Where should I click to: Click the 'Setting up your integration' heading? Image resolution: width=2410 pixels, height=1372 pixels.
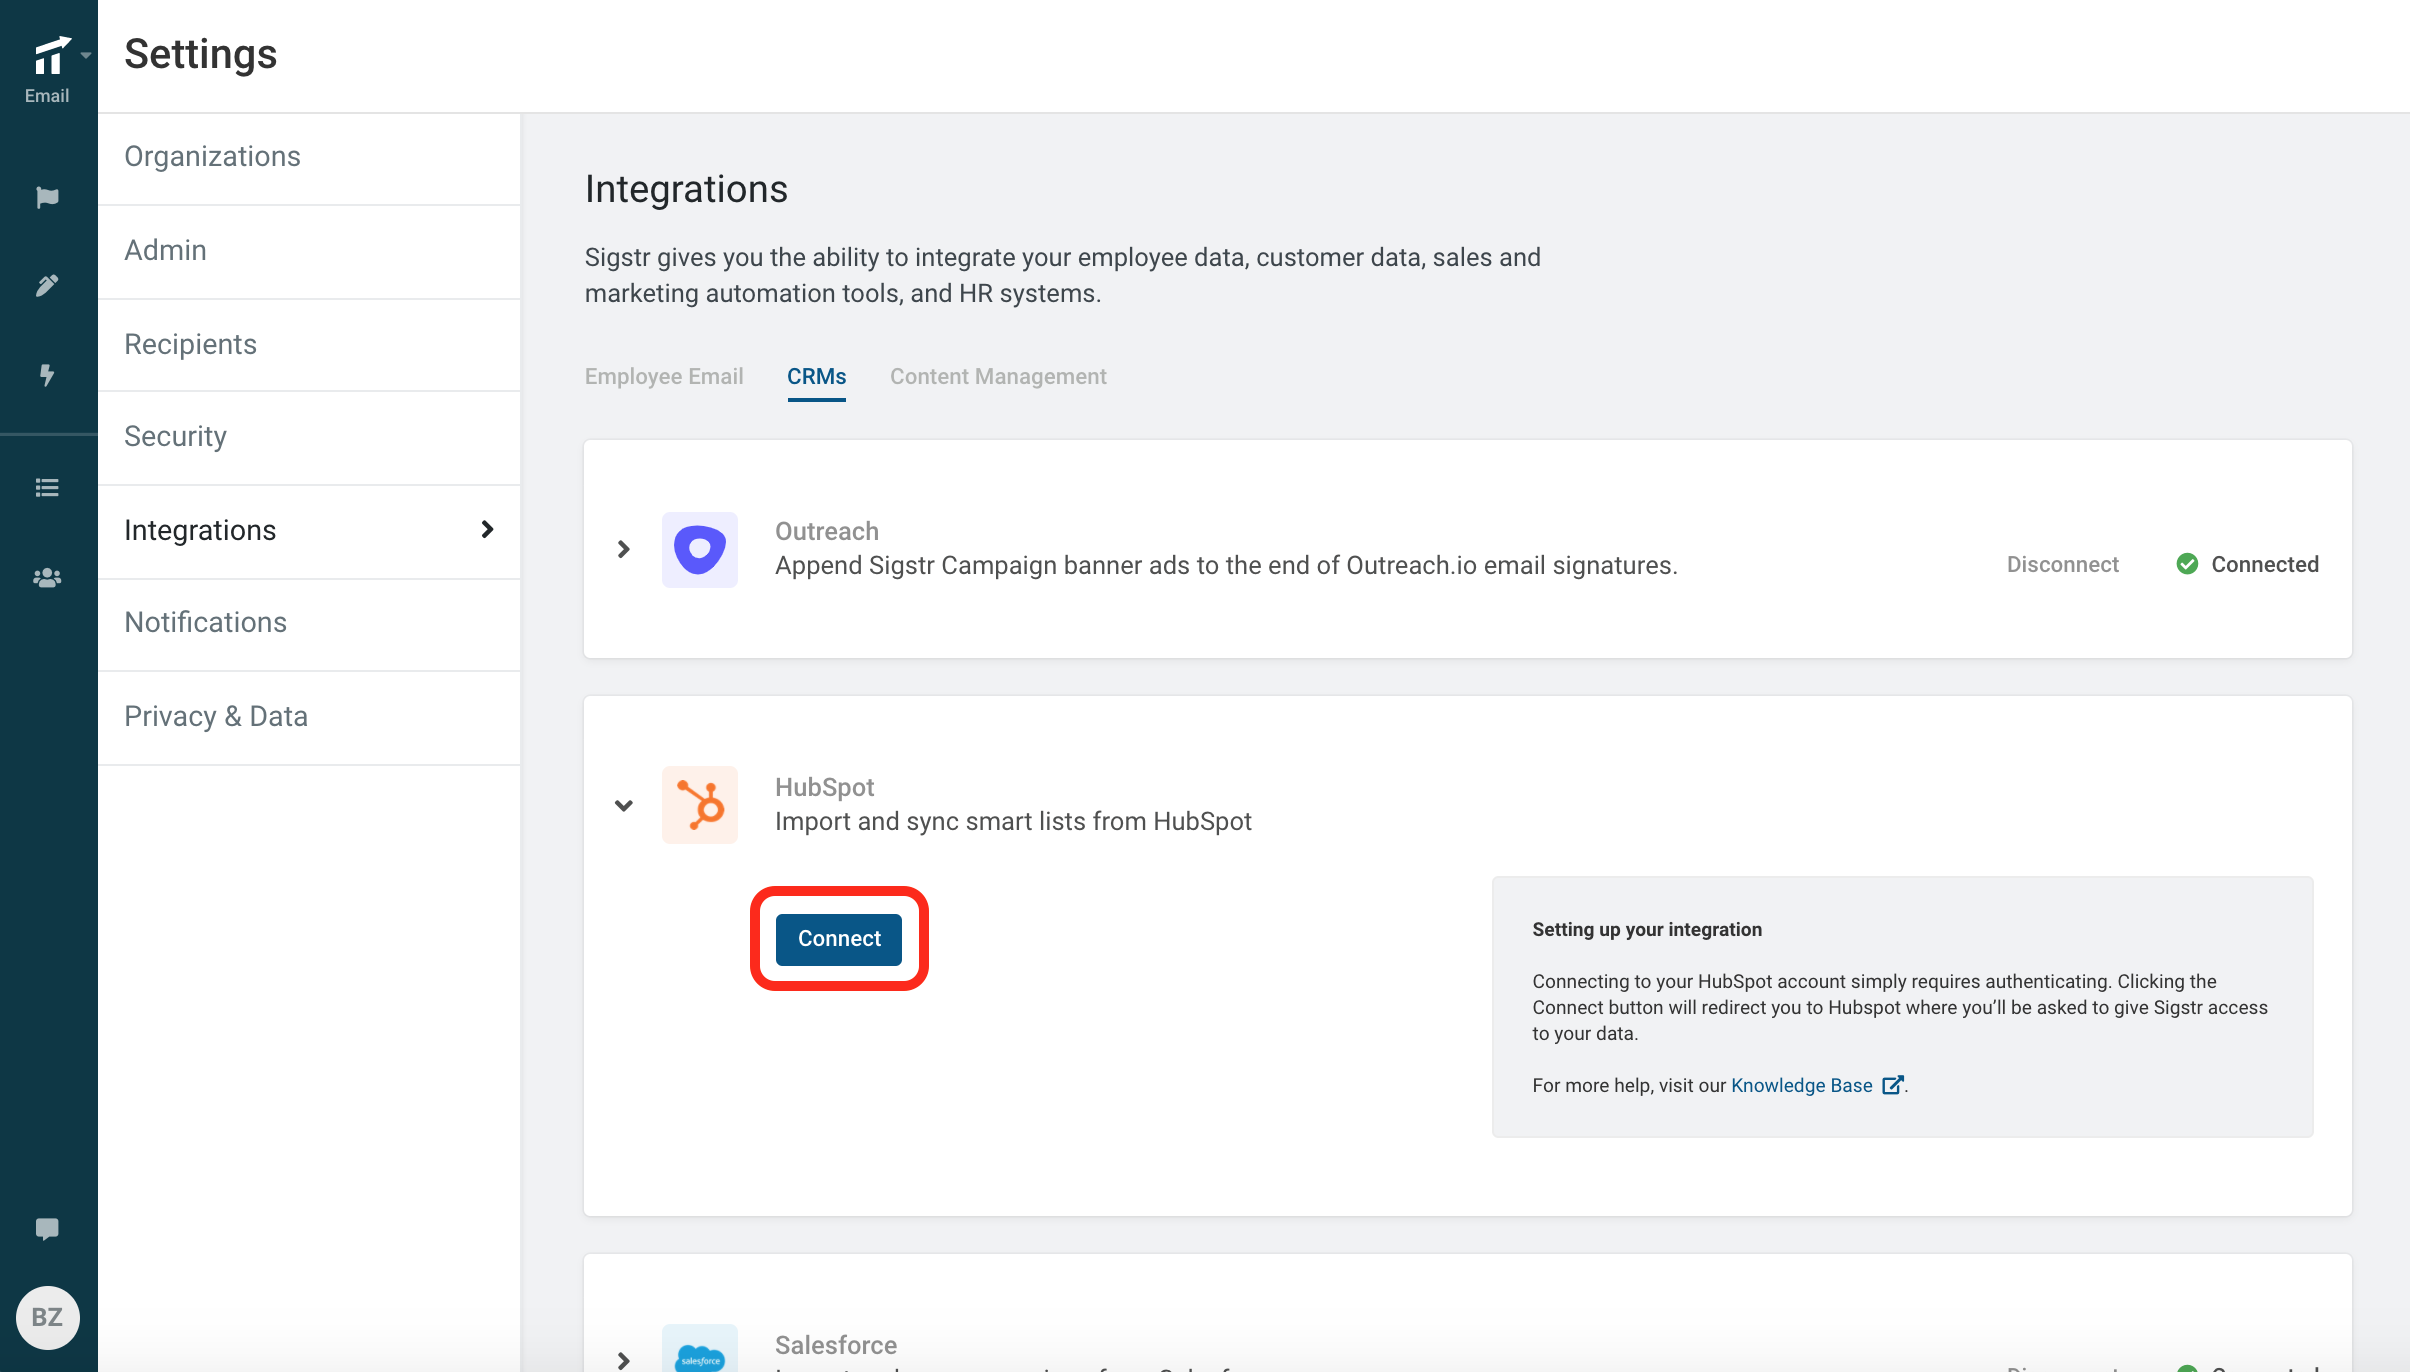[x=1646, y=929]
